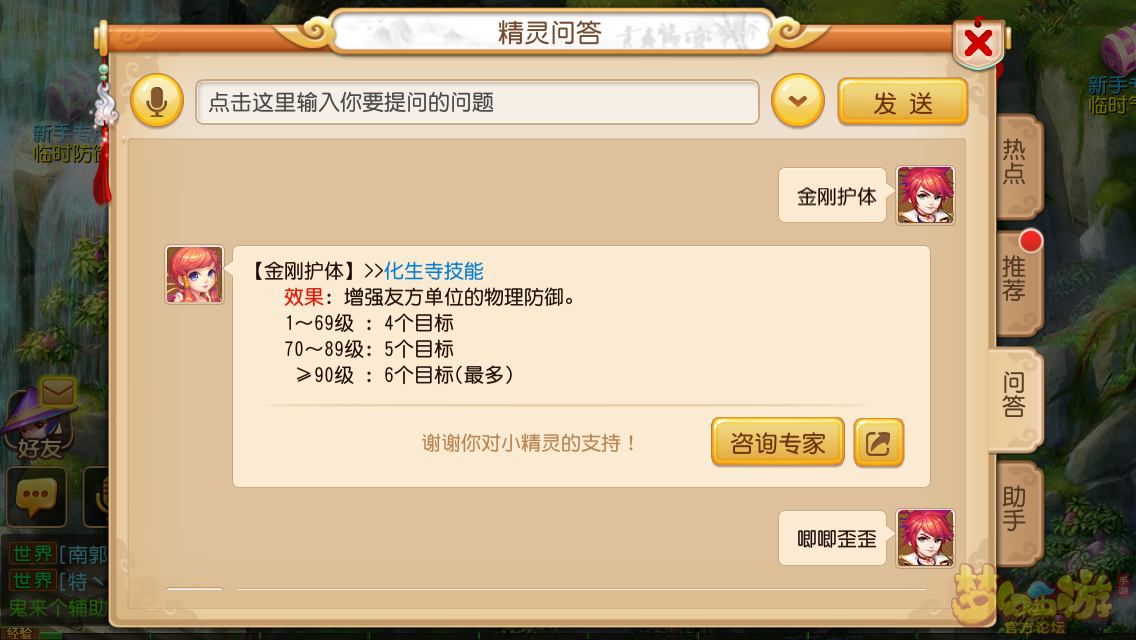Viewport: 1136px width, 640px height.
Task: Select the 问答 tab
Action: click(x=1014, y=396)
